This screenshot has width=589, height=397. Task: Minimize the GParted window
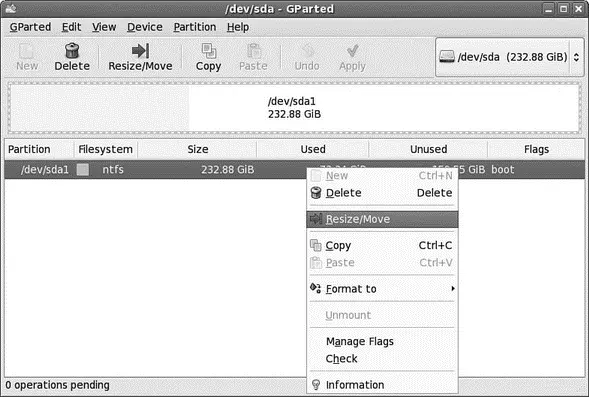tap(549, 9)
